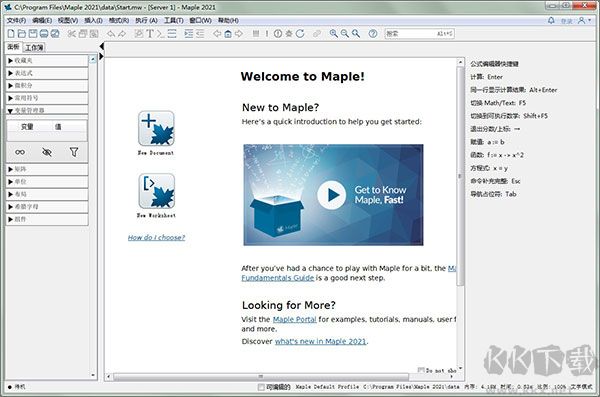Insert Maple prompt with >_ icon
The height and width of the screenshot is (397, 600).
[161, 34]
